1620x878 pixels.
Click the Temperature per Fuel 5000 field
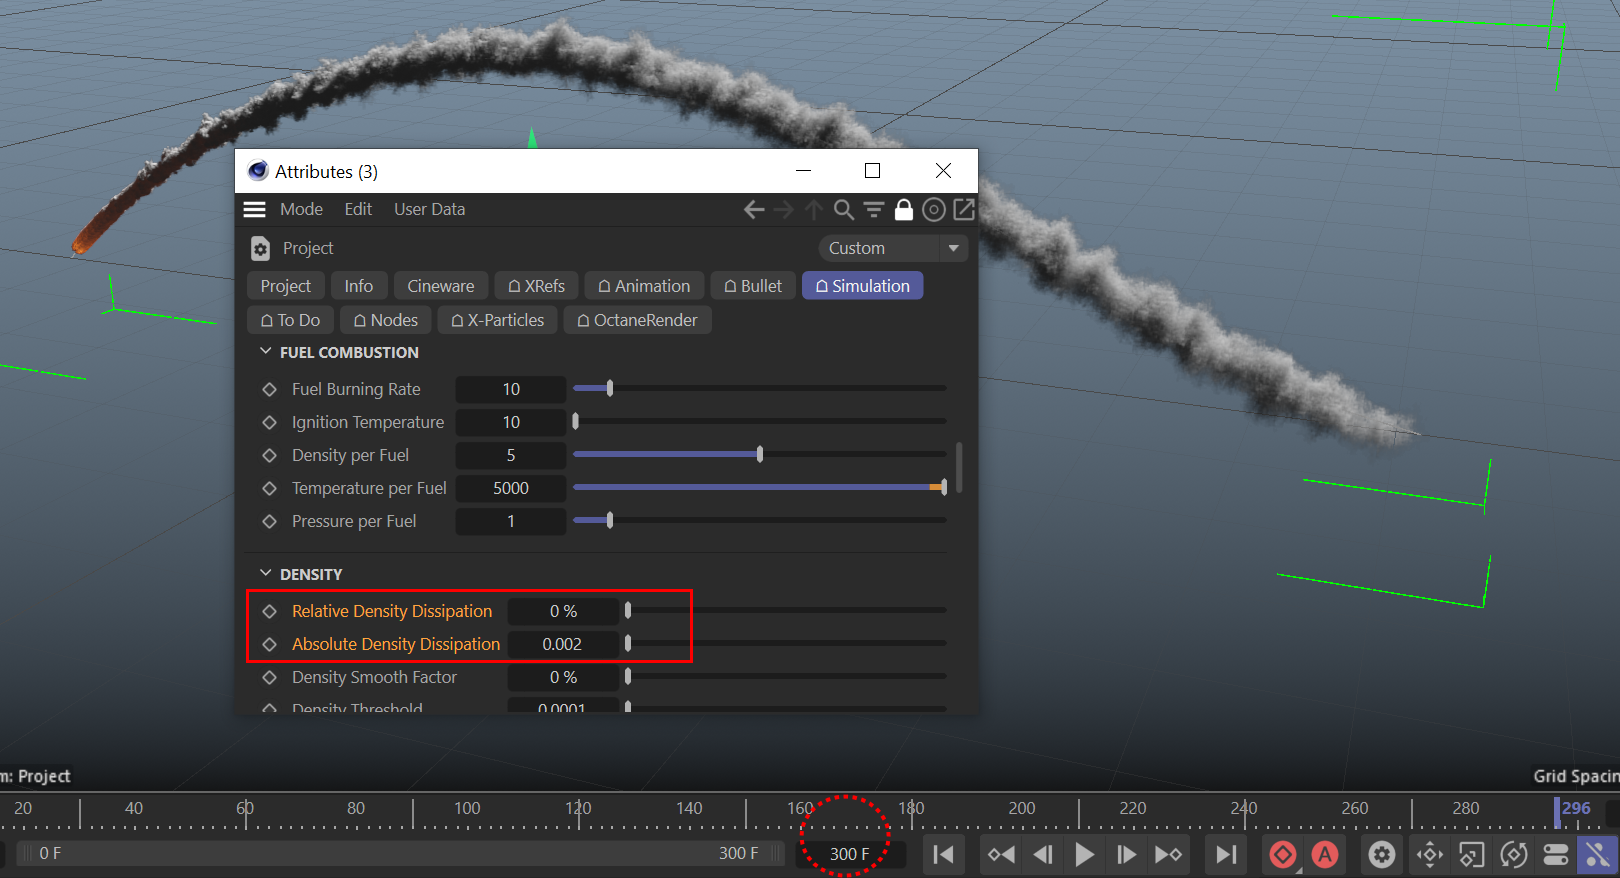[511, 488]
